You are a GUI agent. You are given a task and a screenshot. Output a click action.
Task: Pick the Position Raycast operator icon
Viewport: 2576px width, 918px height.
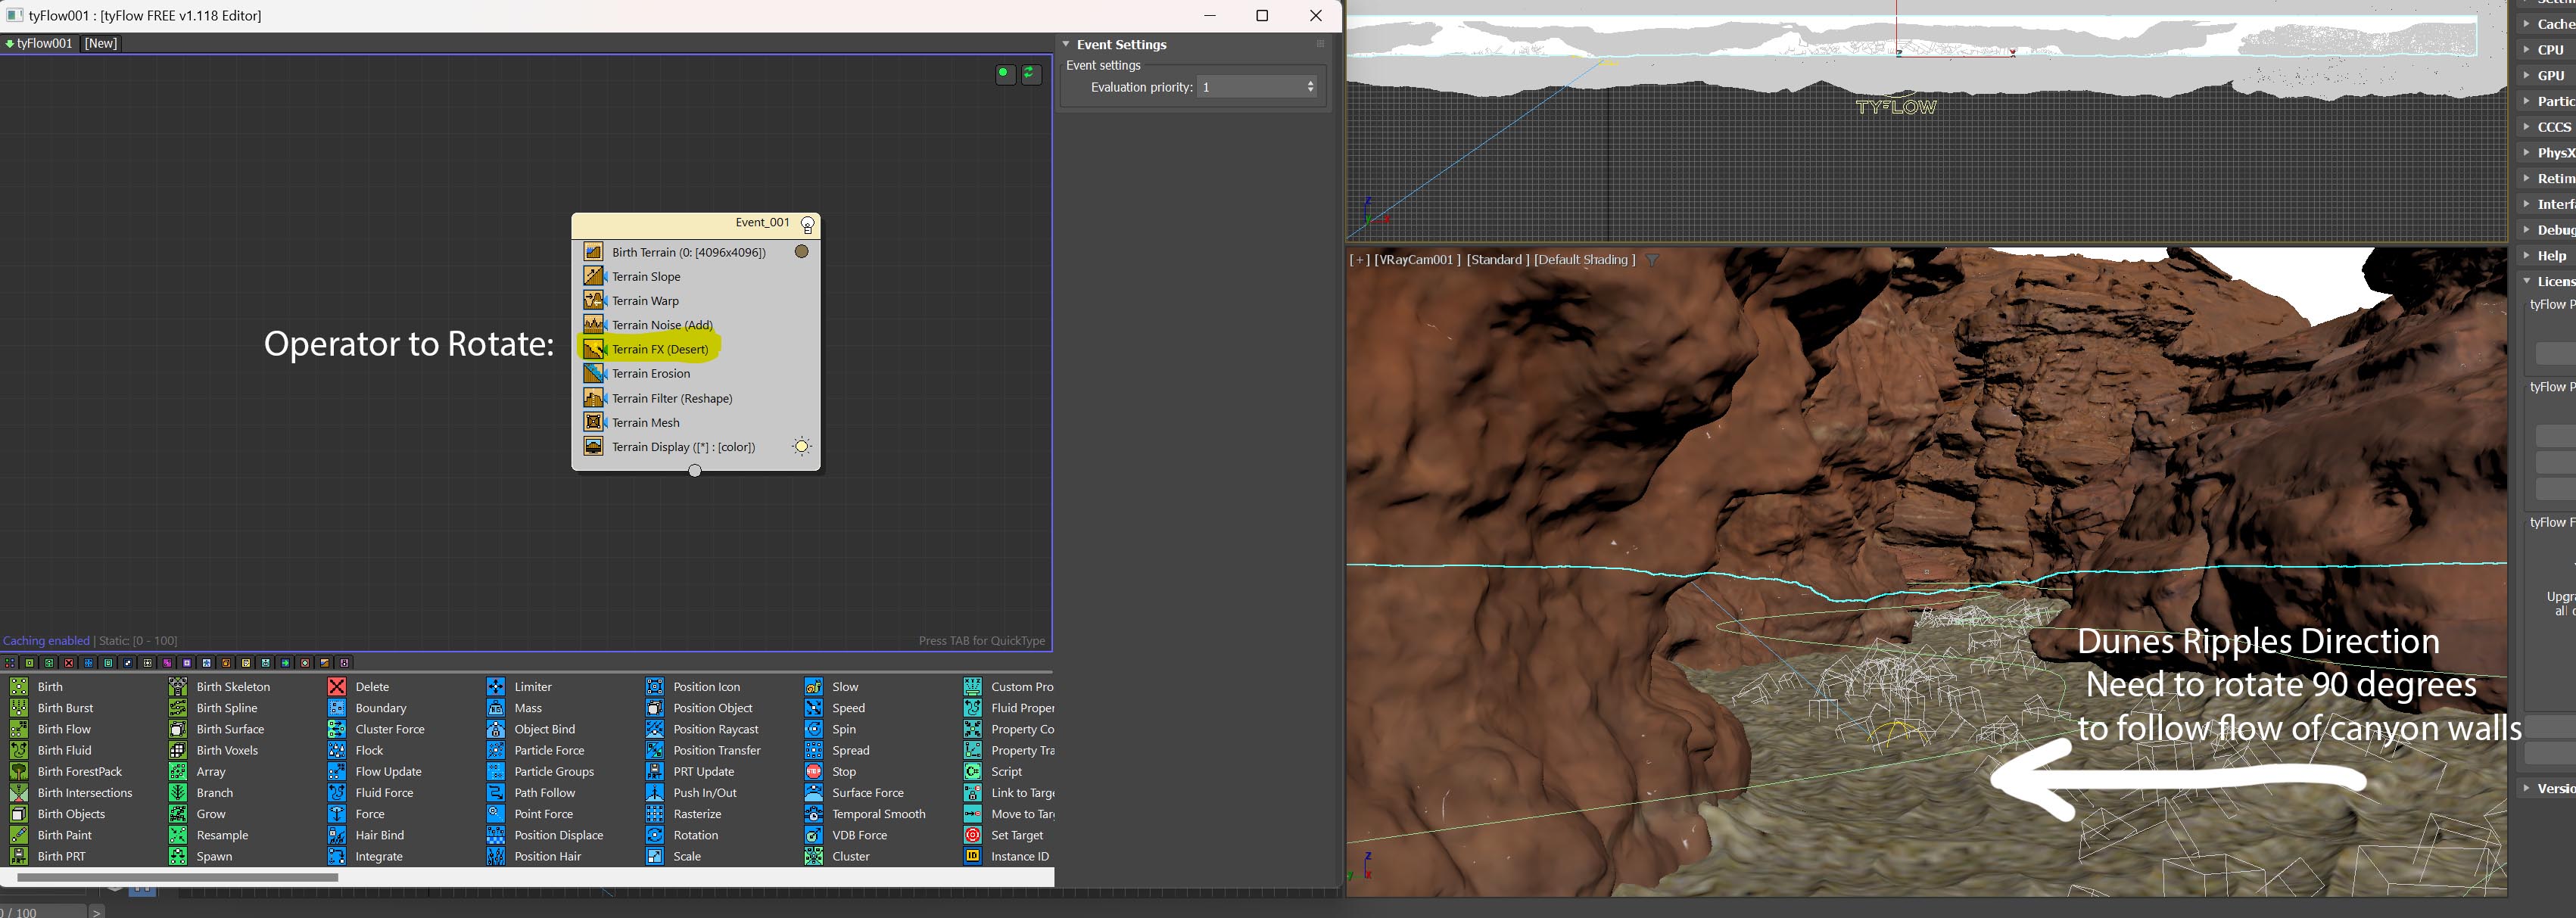pos(655,729)
